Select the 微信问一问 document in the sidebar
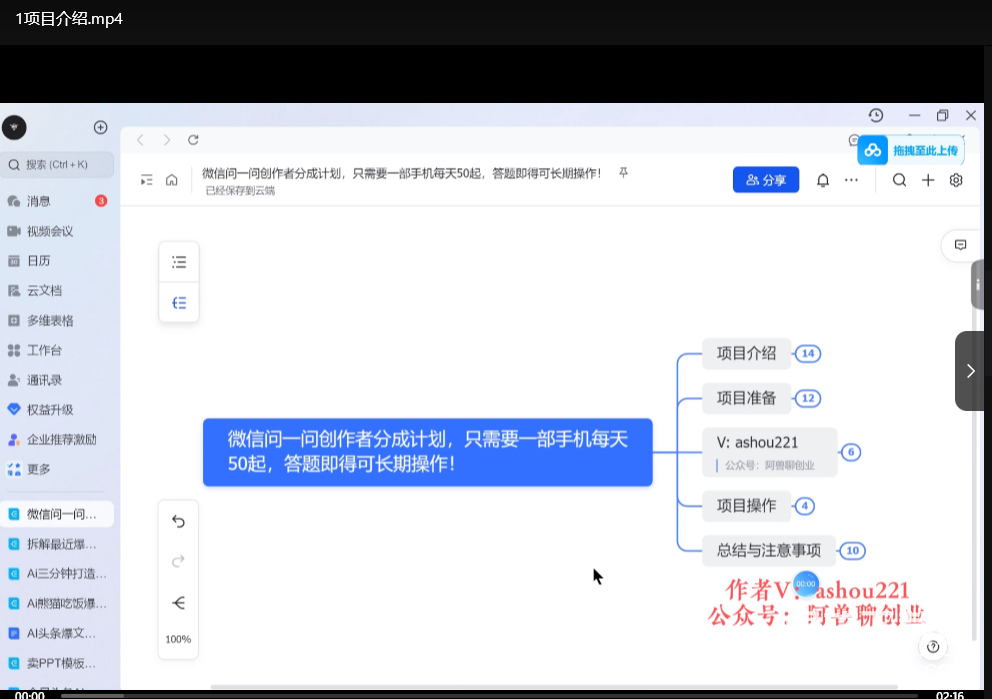 point(57,514)
